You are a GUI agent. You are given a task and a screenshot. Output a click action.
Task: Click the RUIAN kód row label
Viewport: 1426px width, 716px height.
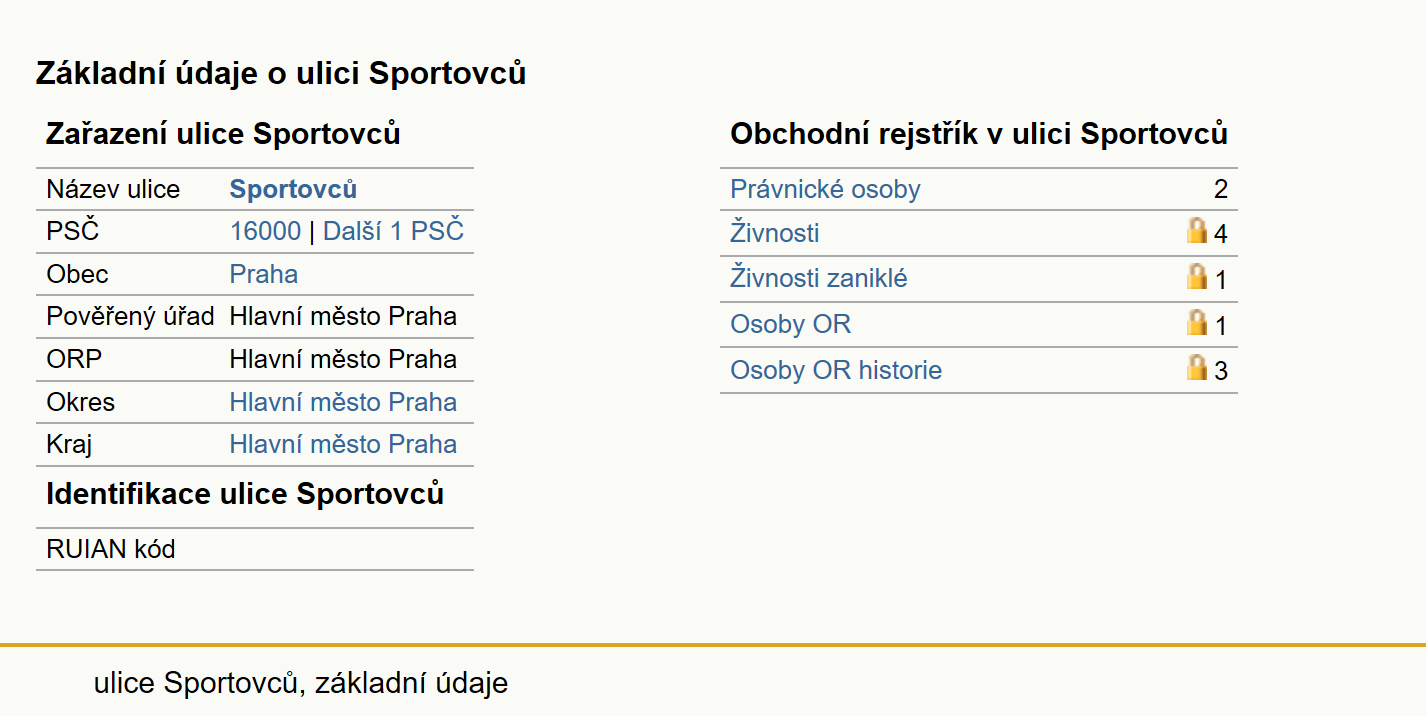111,549
